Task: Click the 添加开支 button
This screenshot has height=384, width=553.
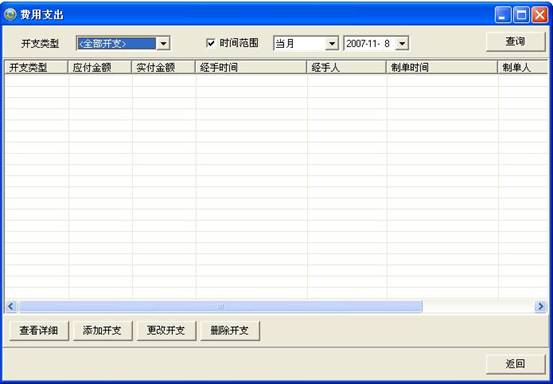Action: (102, 330)
